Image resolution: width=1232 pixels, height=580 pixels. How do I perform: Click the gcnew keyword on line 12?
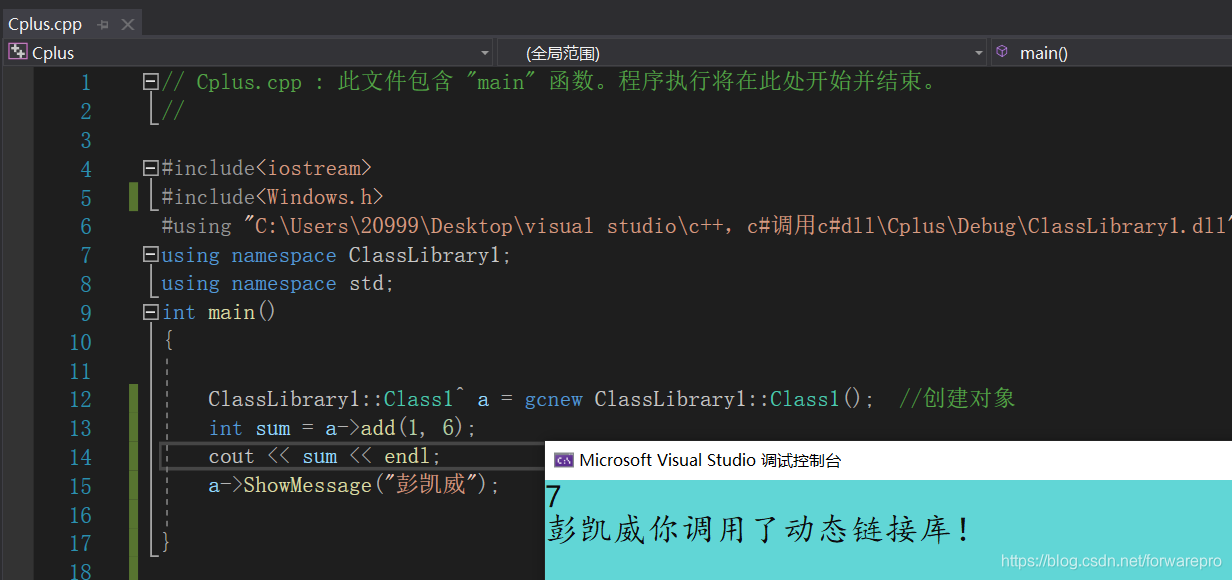(x=554, y=399)
